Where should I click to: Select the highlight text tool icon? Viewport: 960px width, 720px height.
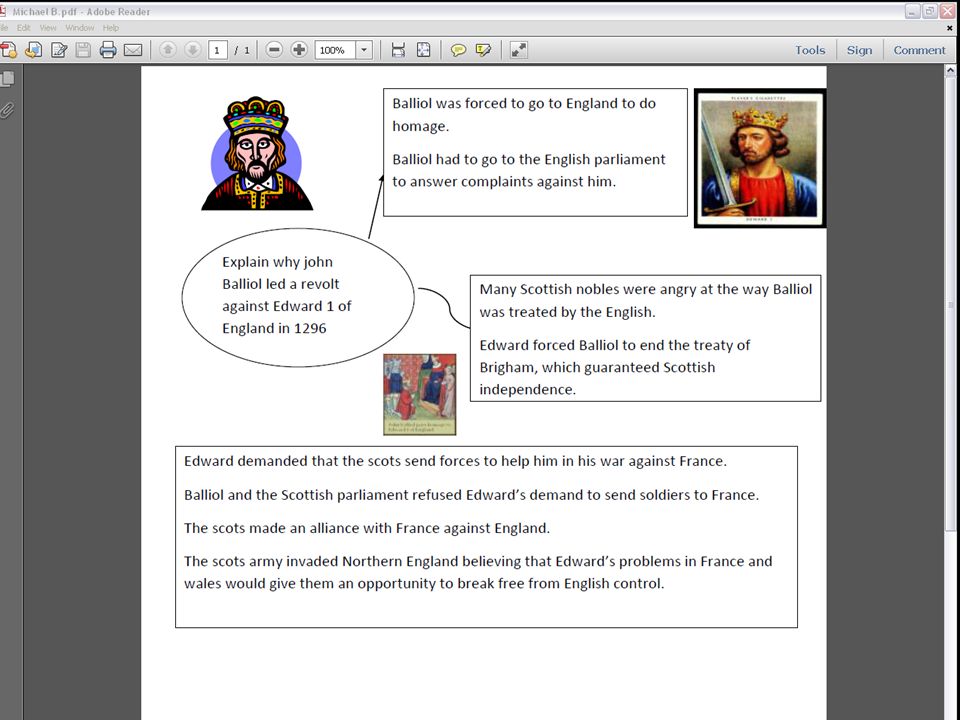click(483, 50)
